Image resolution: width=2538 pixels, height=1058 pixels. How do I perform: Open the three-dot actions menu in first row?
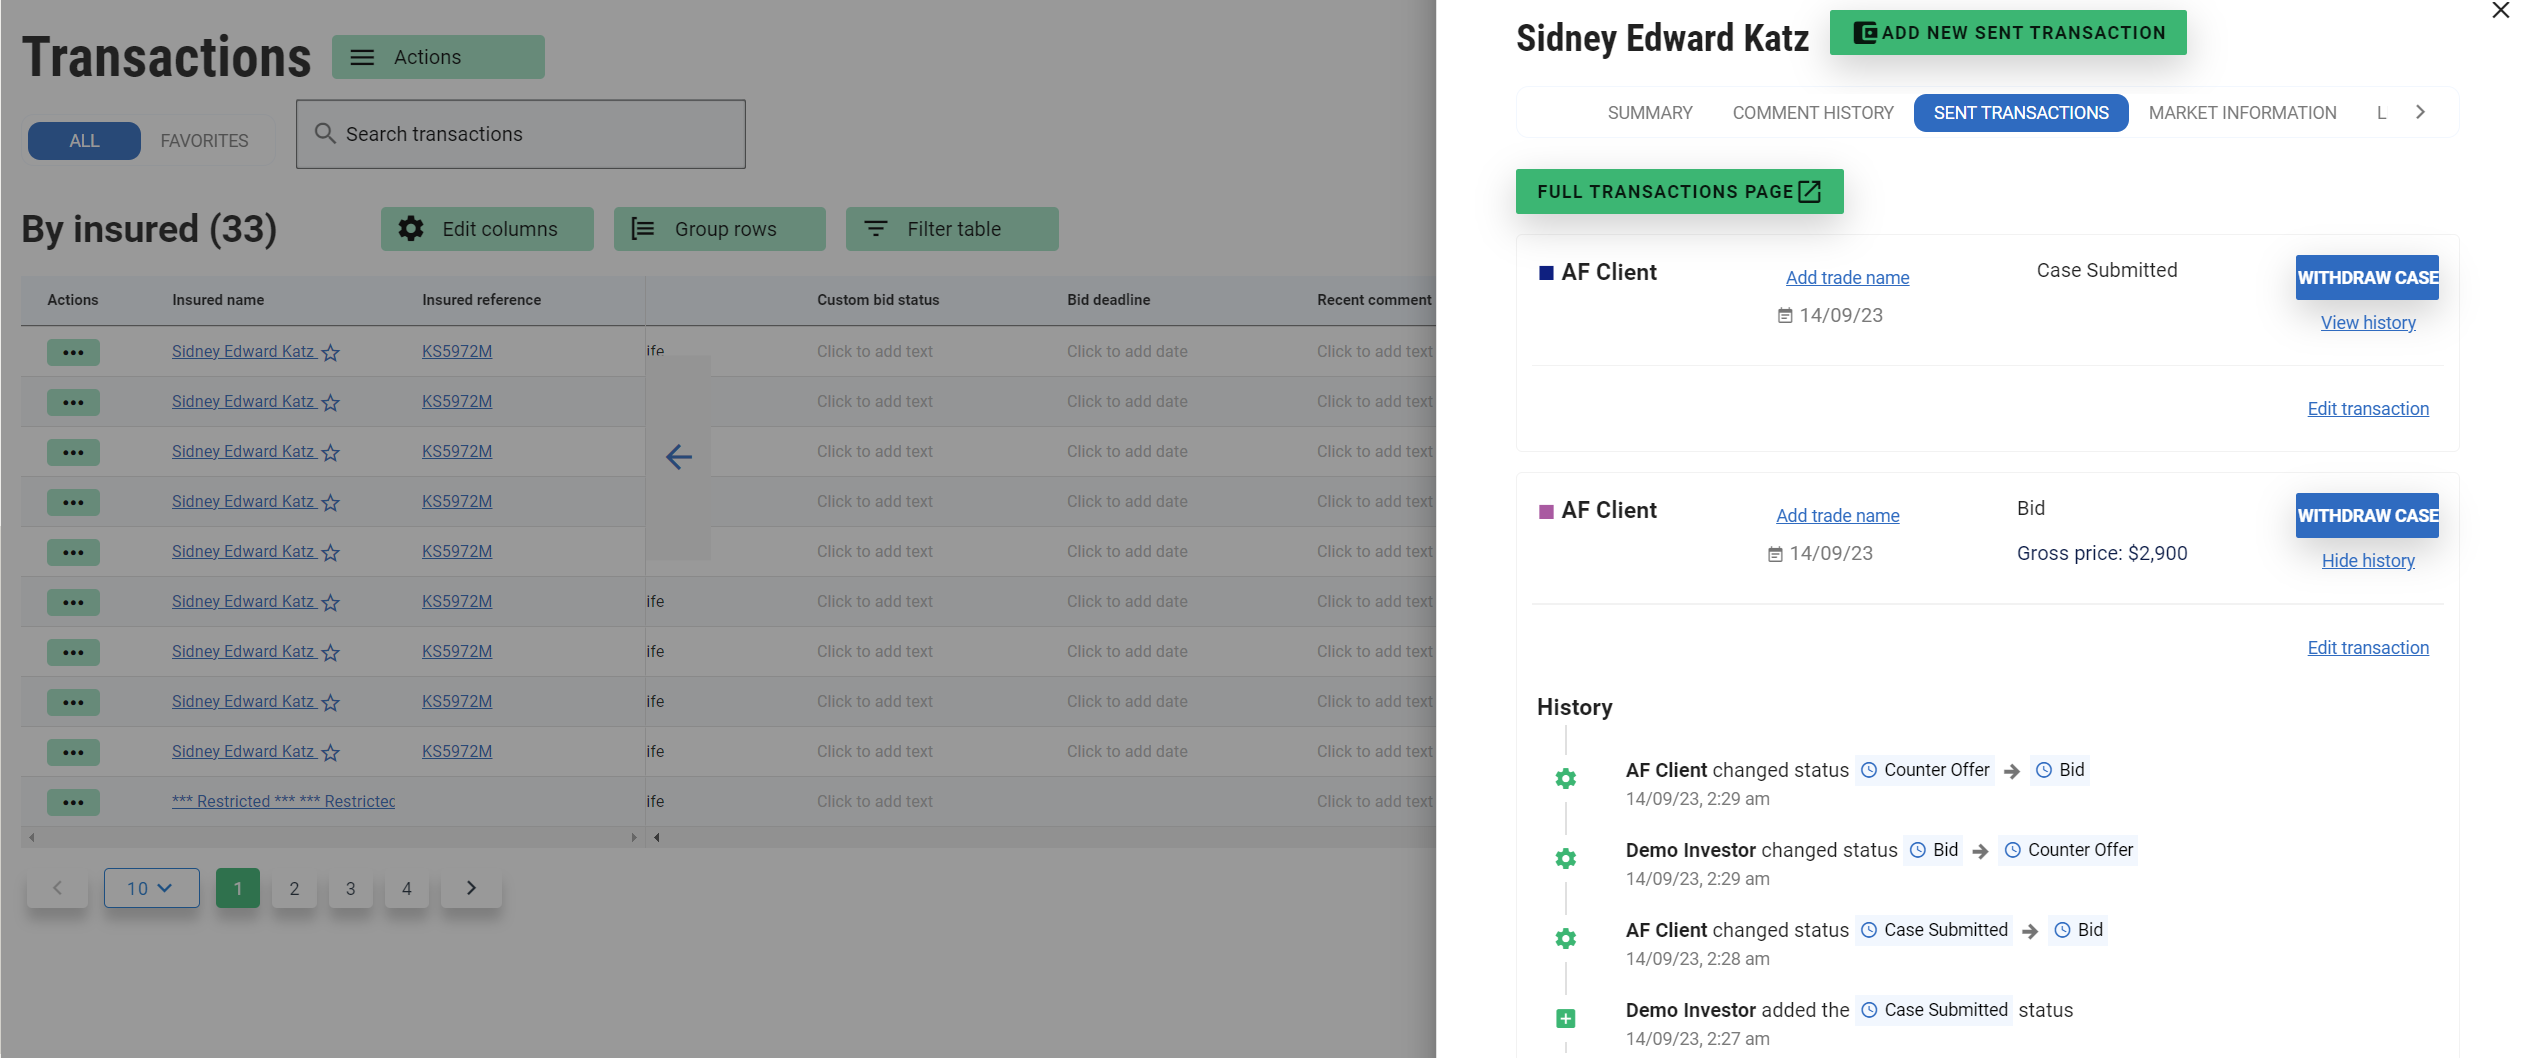(x=73, y=352)
